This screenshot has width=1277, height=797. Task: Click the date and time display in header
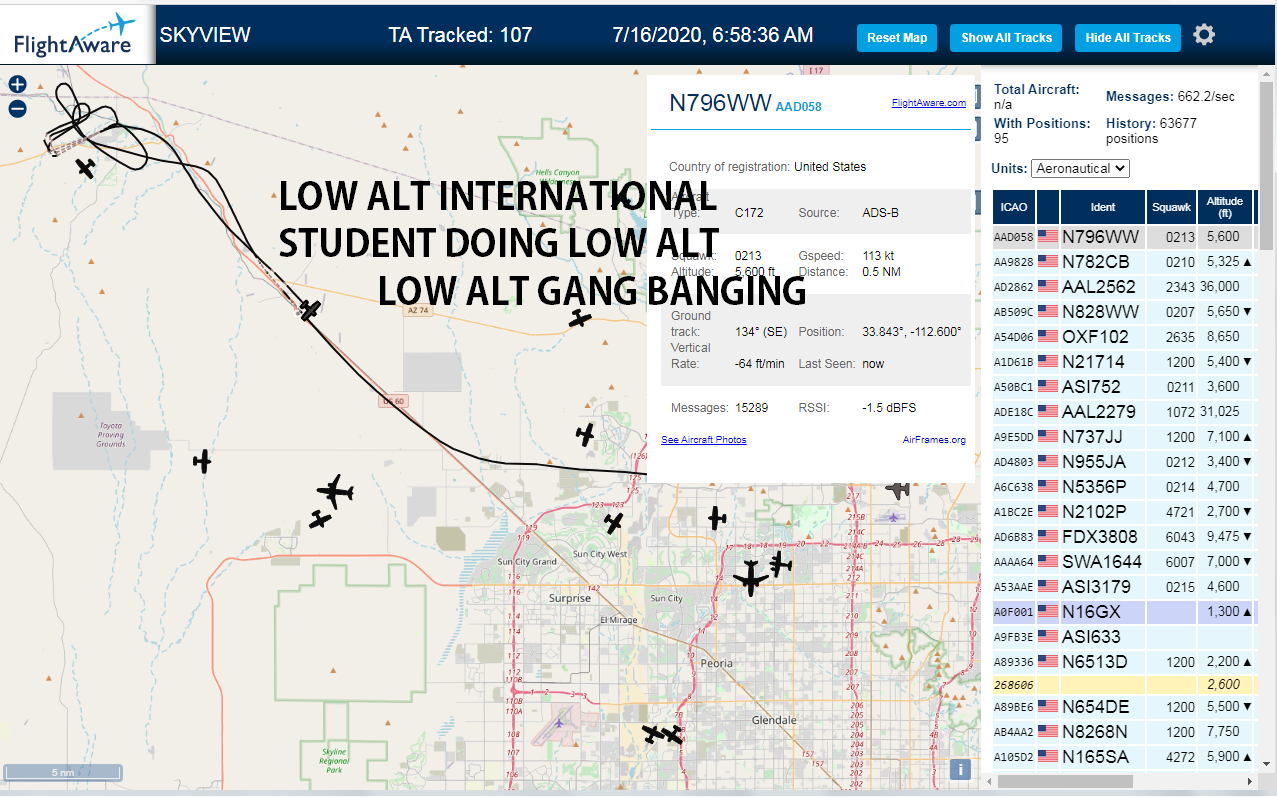tap(713, 35)
